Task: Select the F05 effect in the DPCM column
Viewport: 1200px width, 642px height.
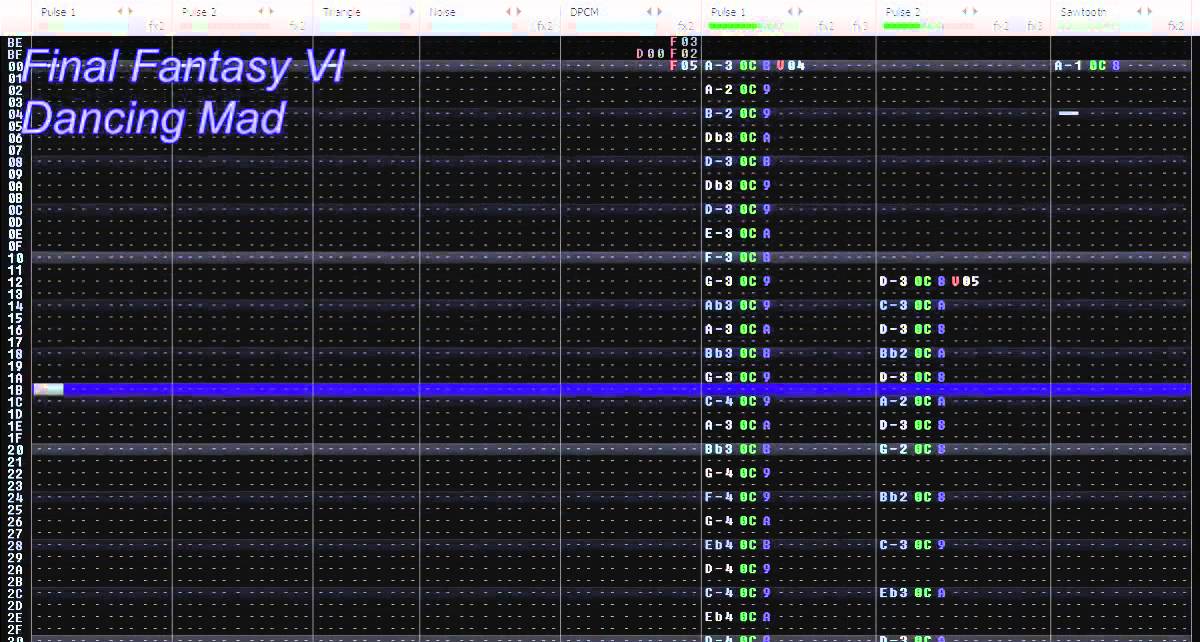Action: 684,65
